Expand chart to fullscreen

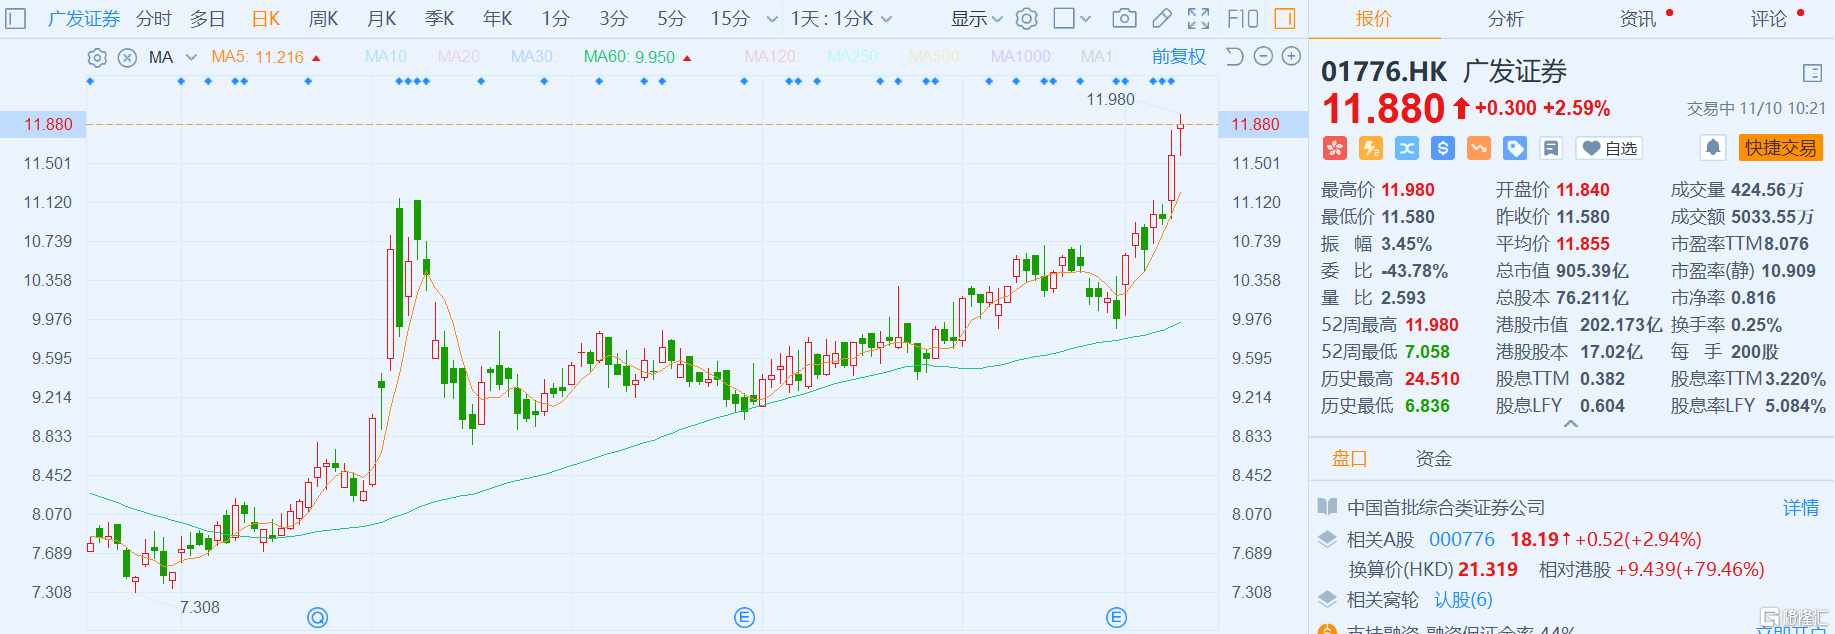tap(1198, 19)
